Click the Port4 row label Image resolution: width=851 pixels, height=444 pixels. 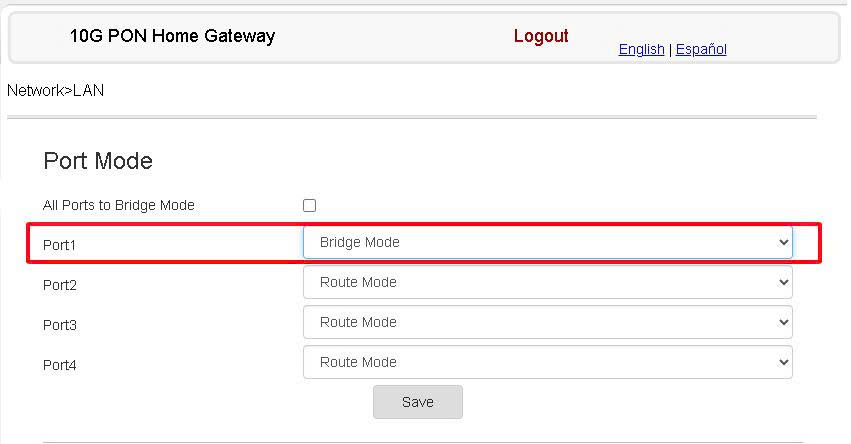click(x=60, y=365)
